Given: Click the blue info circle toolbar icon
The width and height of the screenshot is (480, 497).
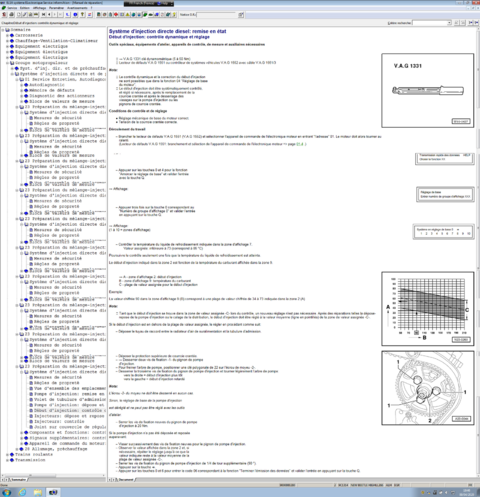Looking at the screenshot, I should pyautogui.click(x=75, y=15).
